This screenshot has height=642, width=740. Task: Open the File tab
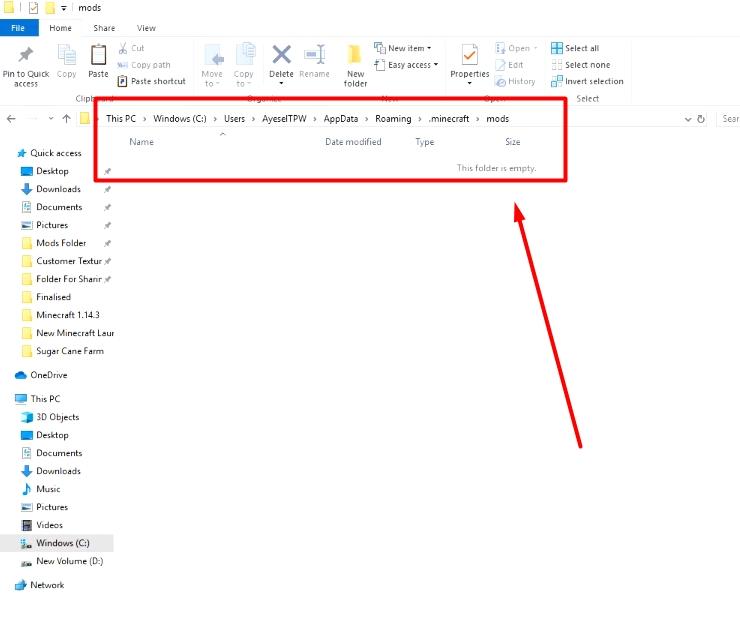click(18, 28)
